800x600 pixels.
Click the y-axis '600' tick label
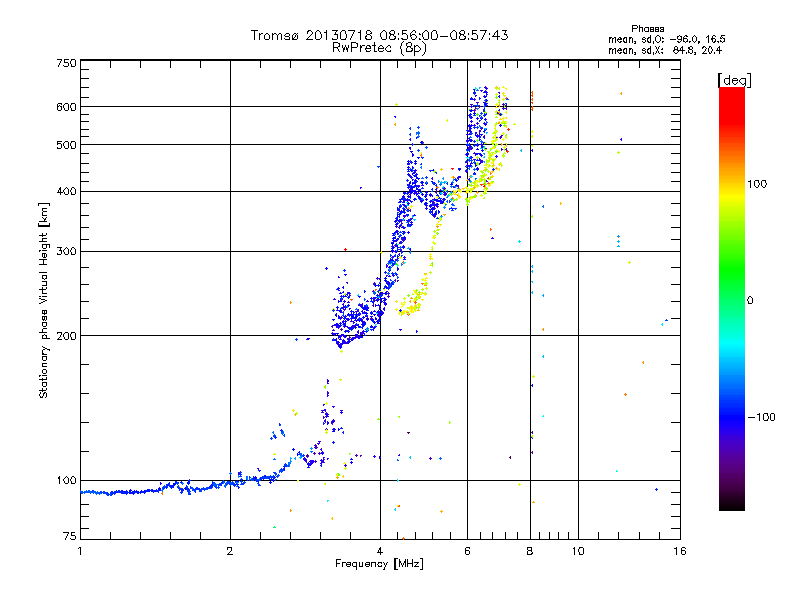66,107
